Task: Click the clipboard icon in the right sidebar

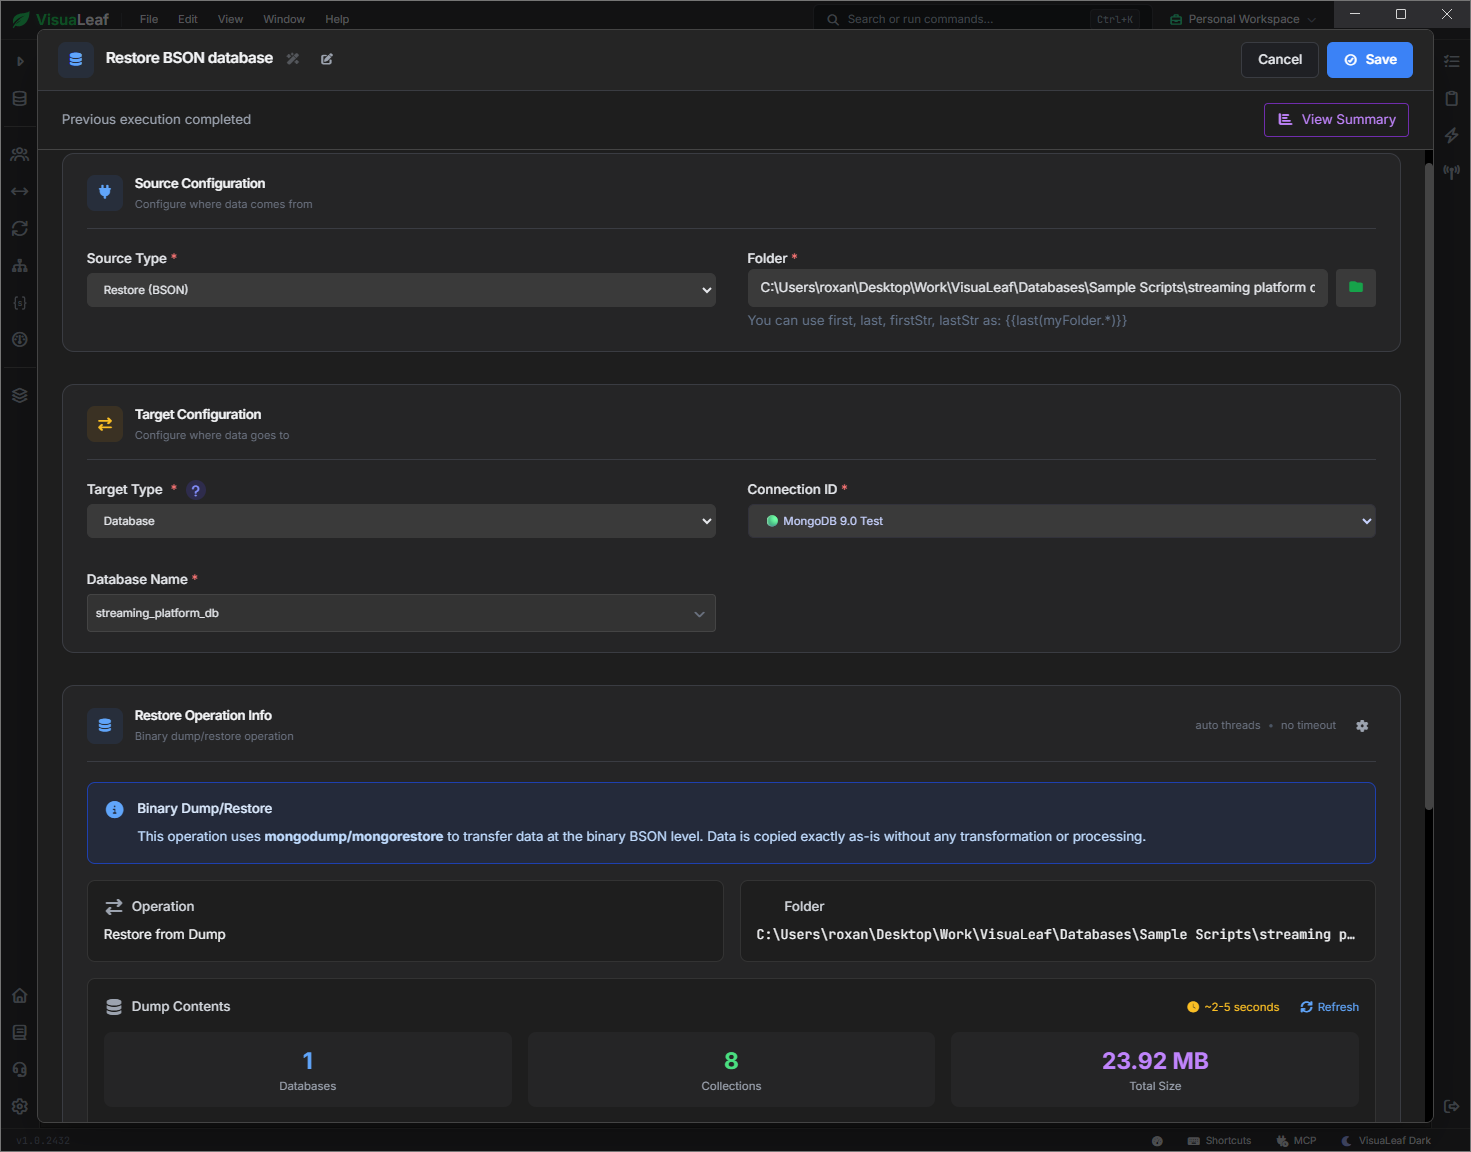Action: 1452,98
